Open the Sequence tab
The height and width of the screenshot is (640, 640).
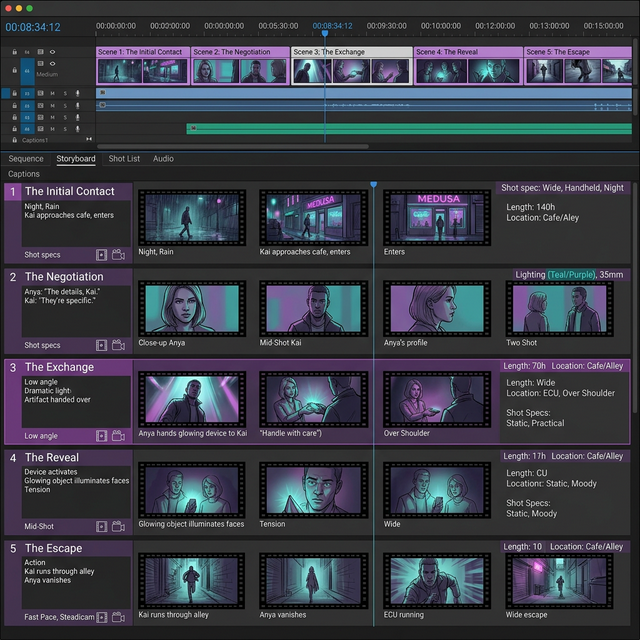pos(26,159)
